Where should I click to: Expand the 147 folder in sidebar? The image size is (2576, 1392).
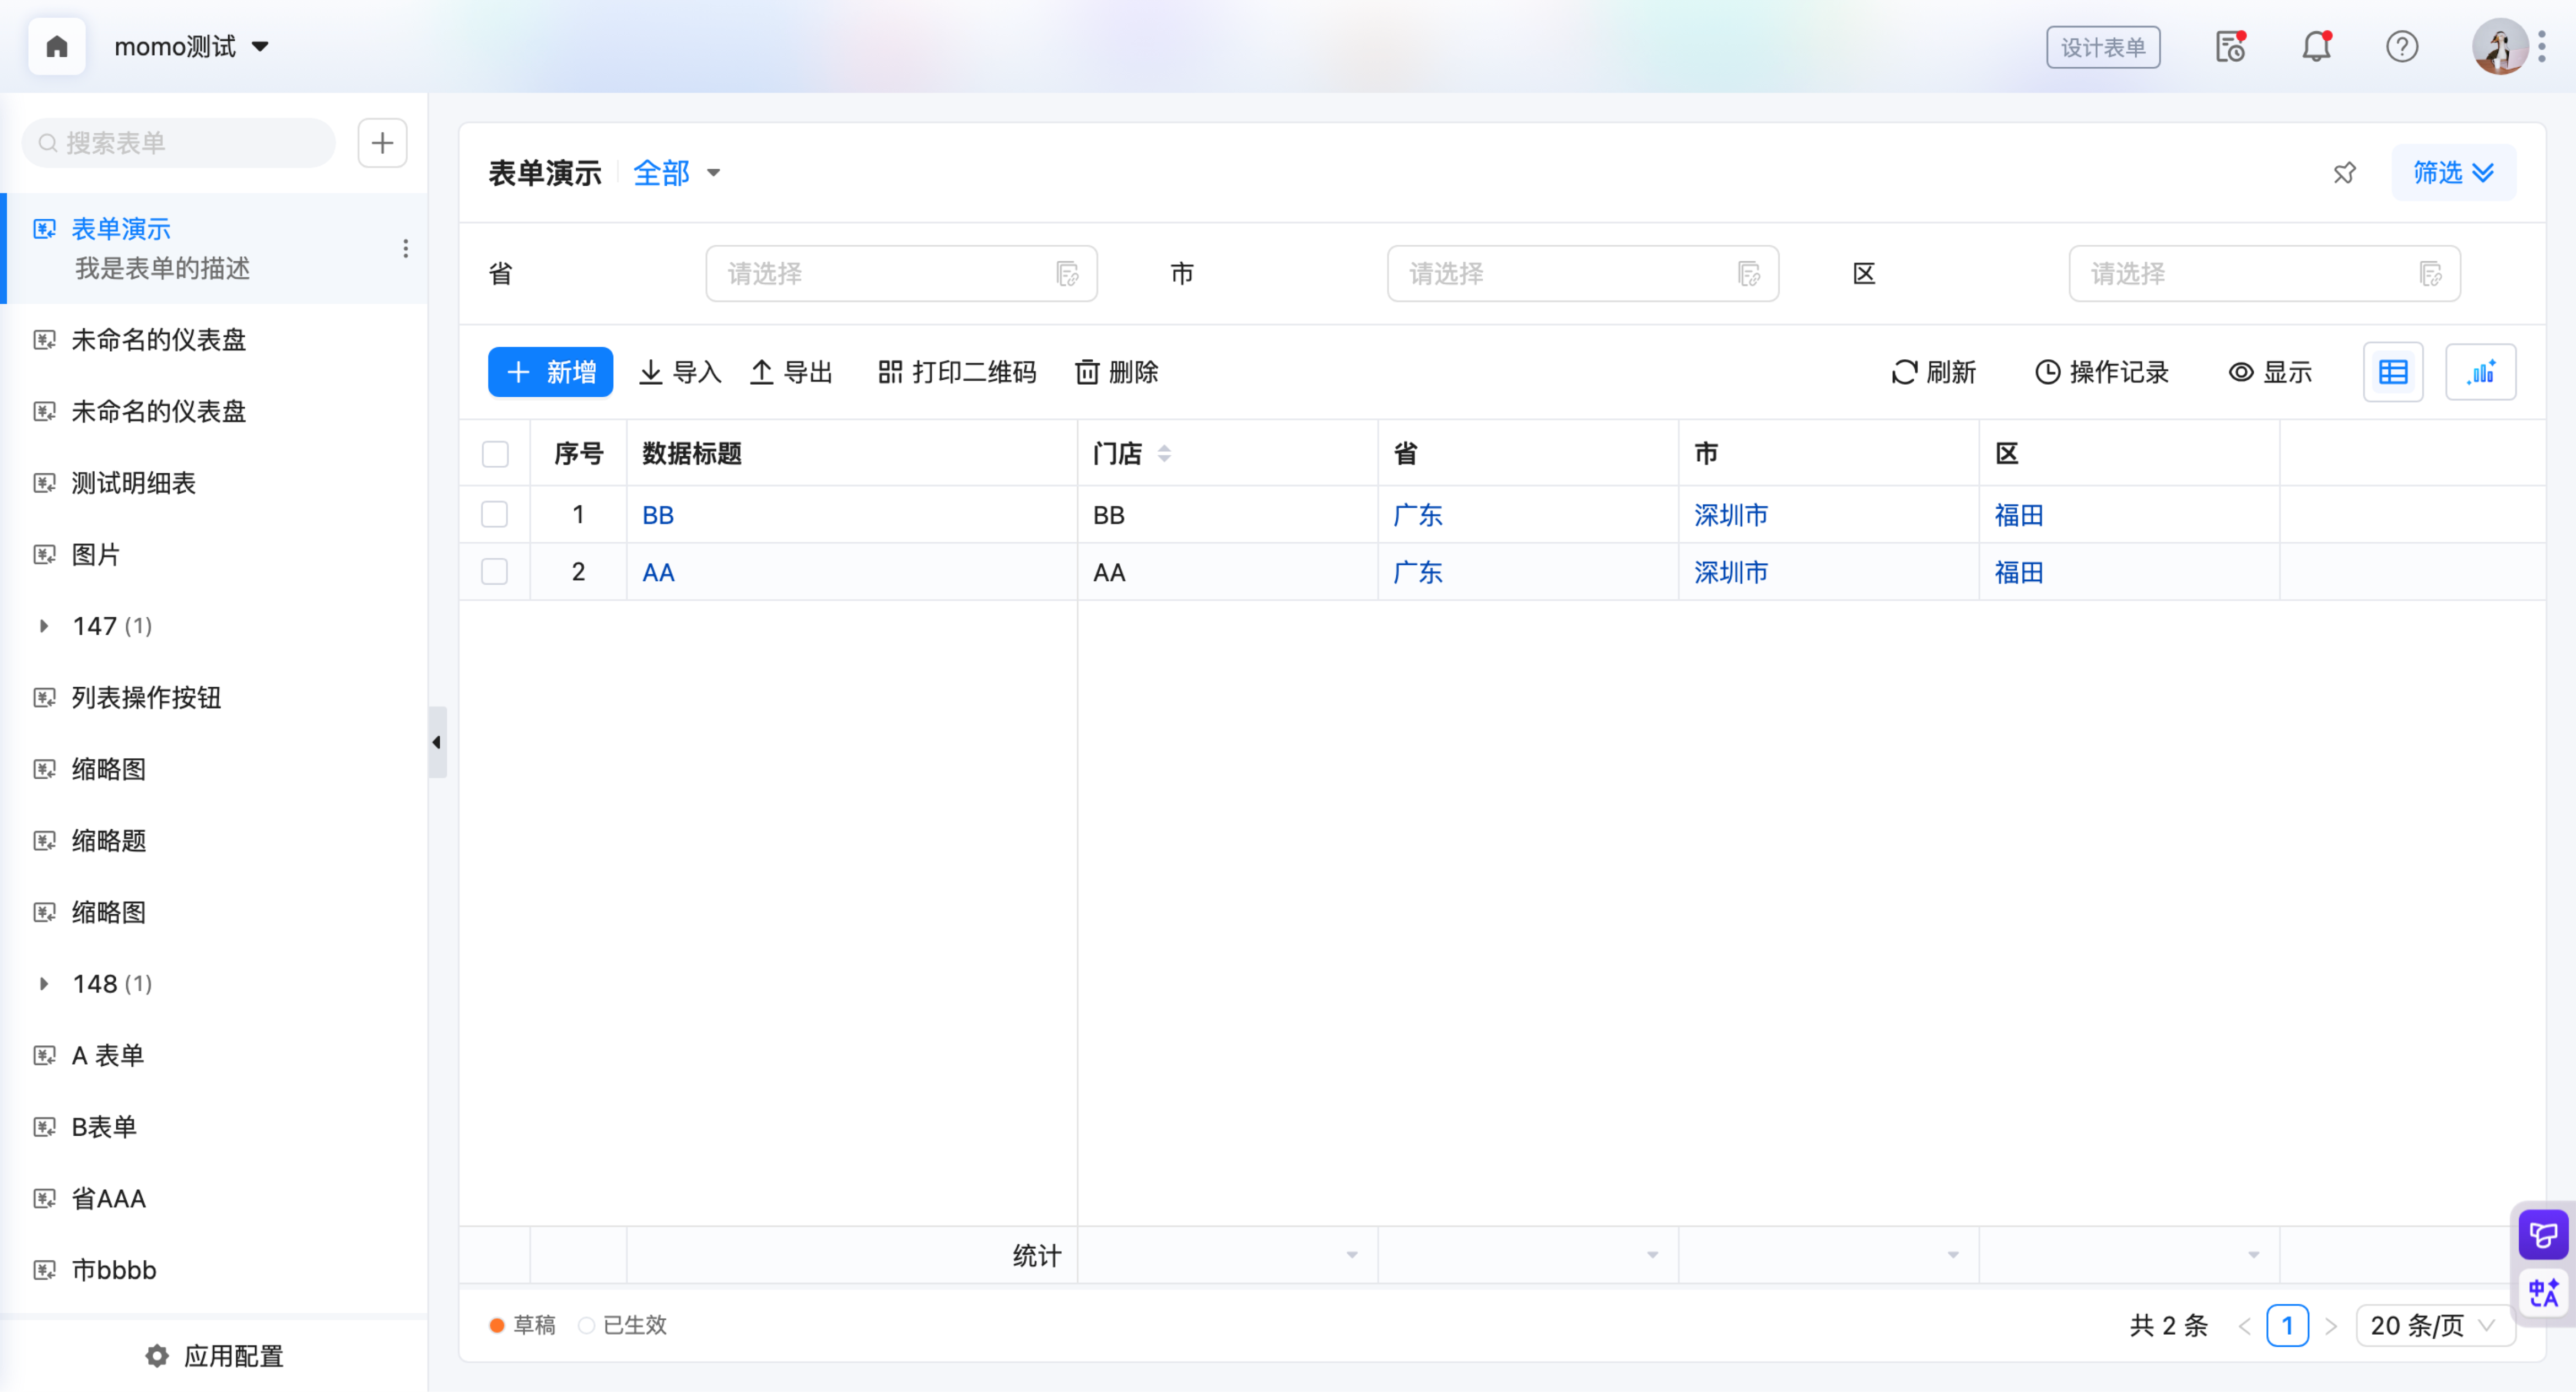coord(44,626)
